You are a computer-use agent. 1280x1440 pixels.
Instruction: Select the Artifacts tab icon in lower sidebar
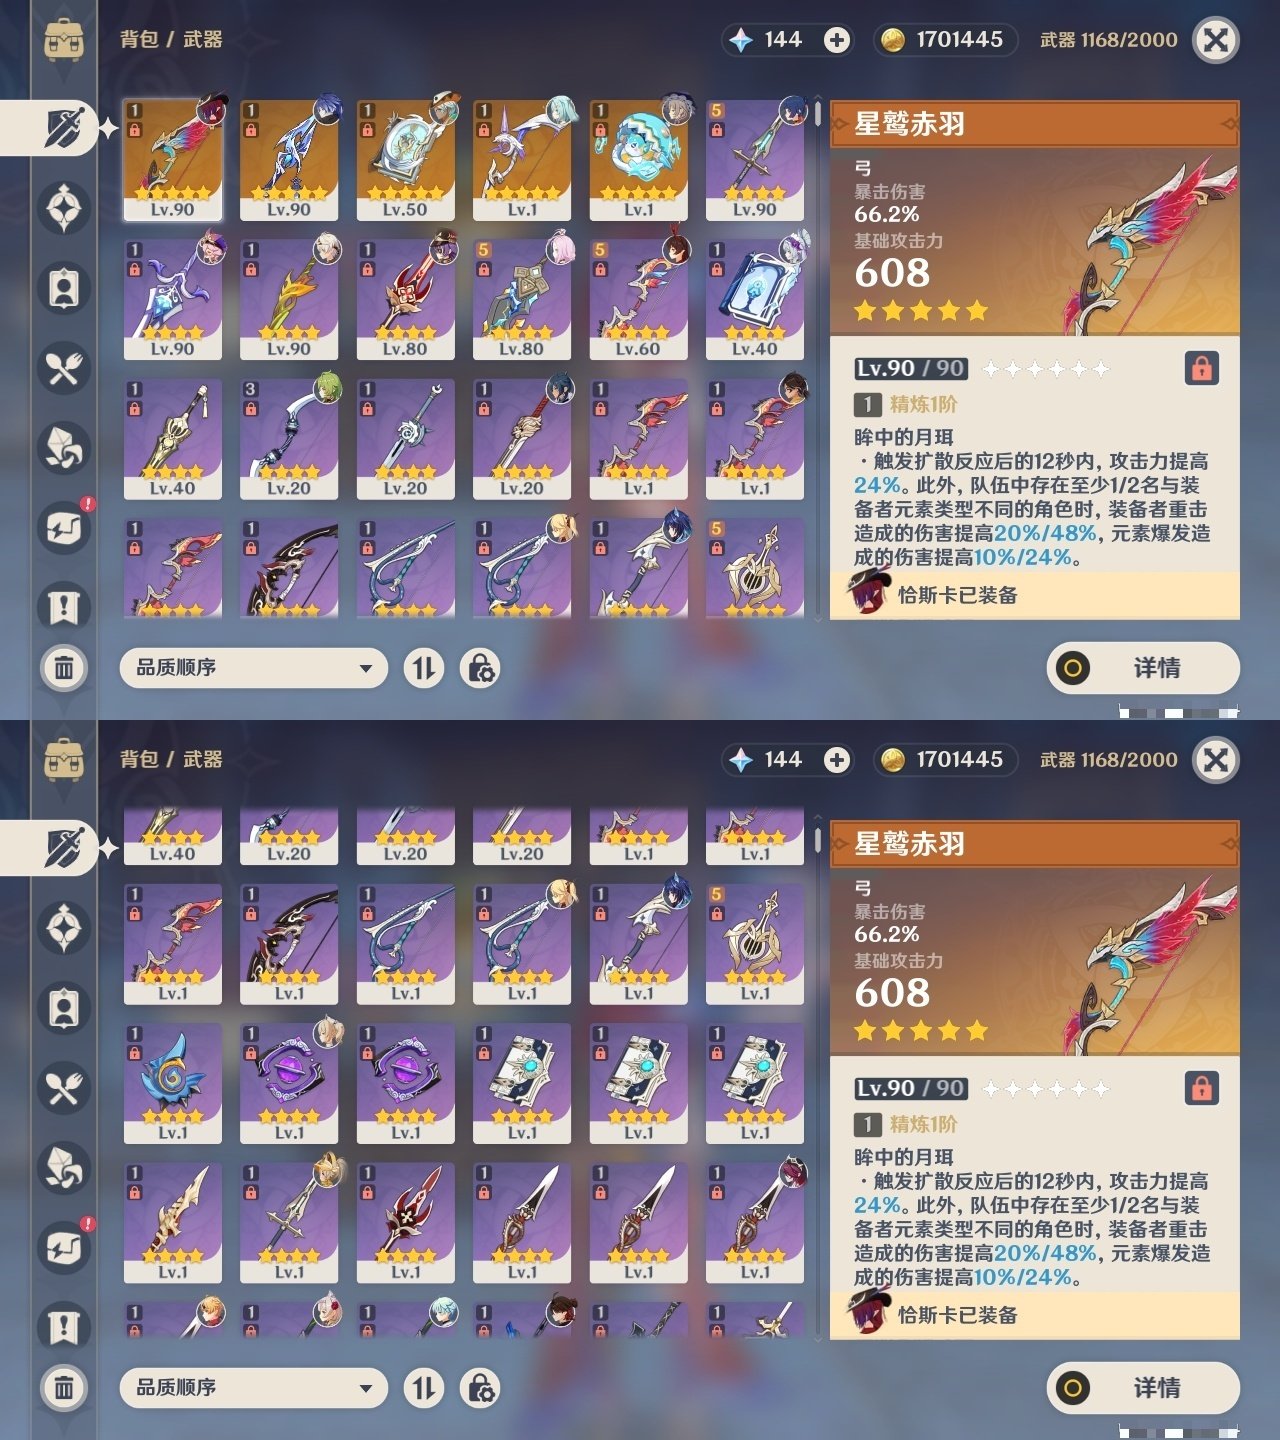click(64, 929)
